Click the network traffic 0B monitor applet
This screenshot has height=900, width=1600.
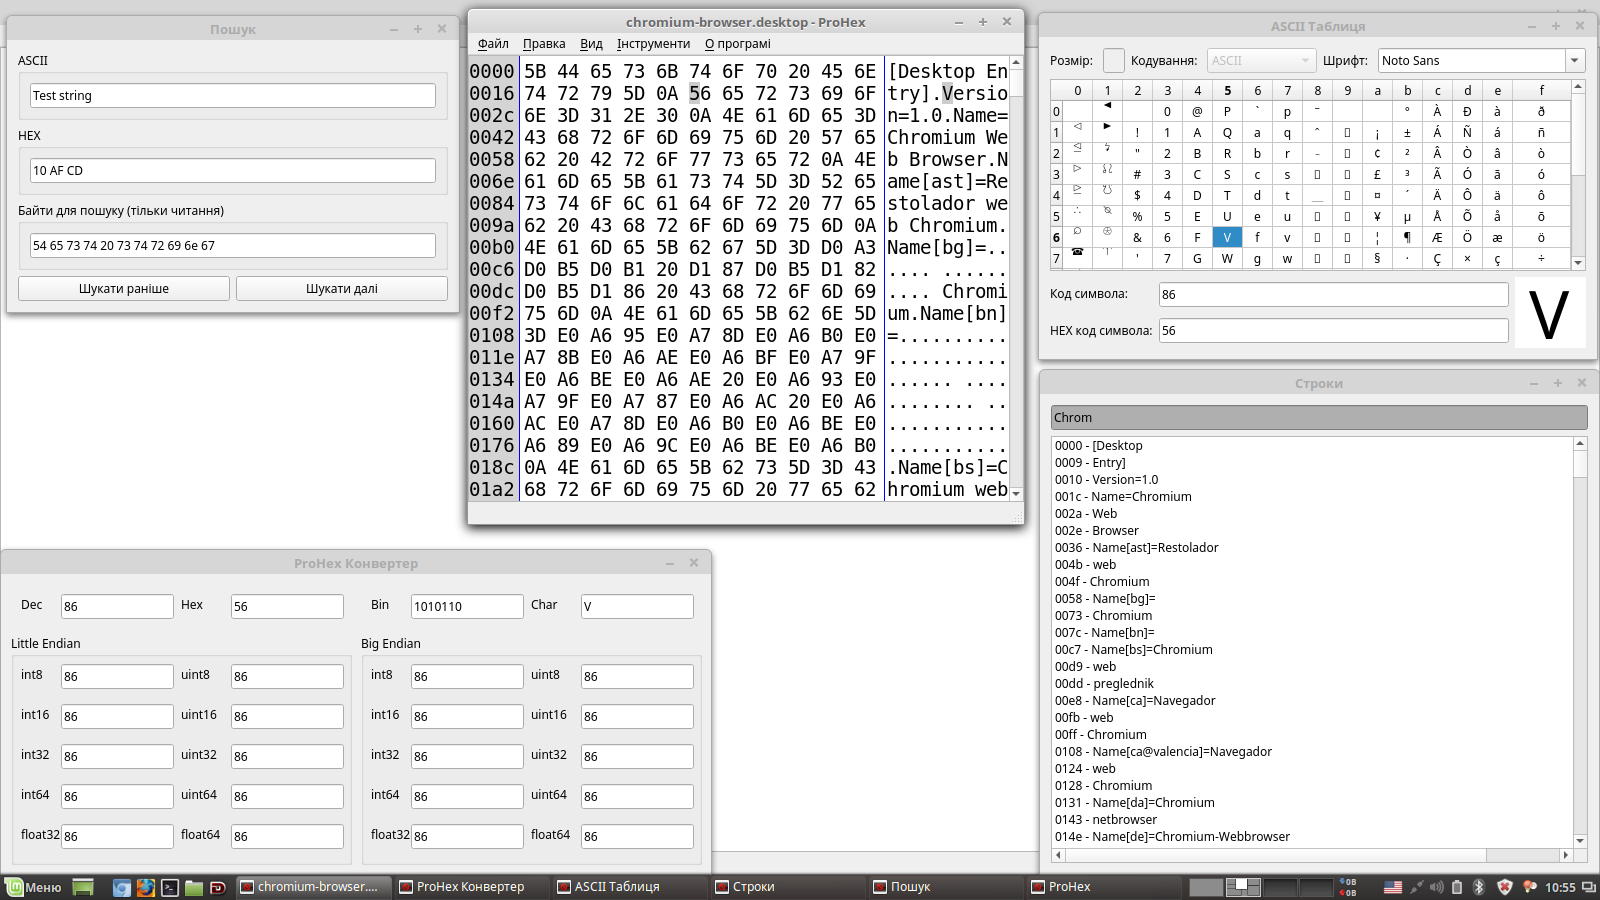1348,887
